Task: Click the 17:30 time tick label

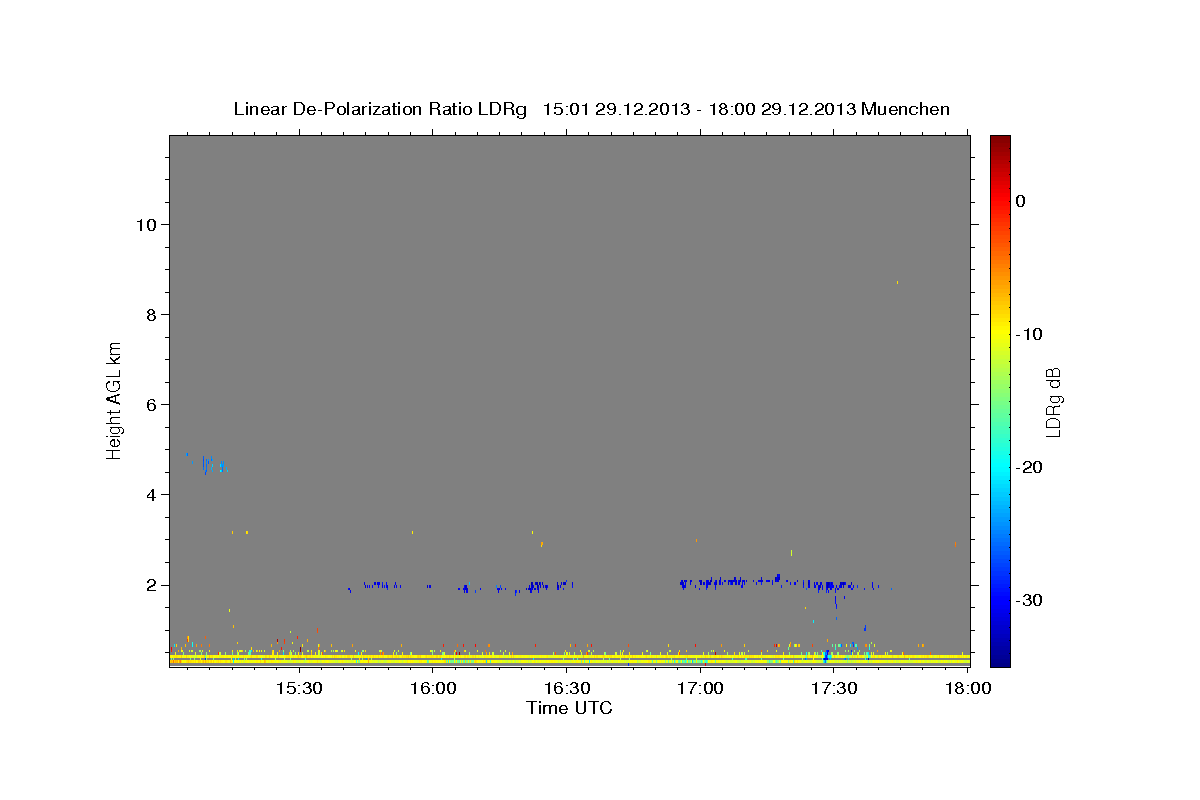Action: tap(834, 689)
